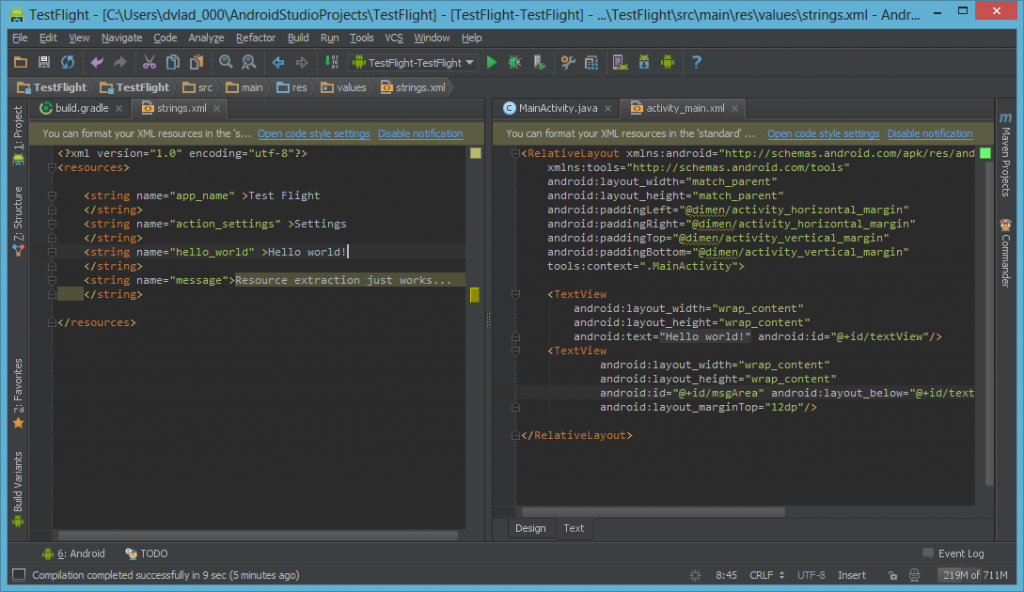Click the Synchronize refresh icon
This screenshot has height=592, width=1024.
(x=68, y=63)
